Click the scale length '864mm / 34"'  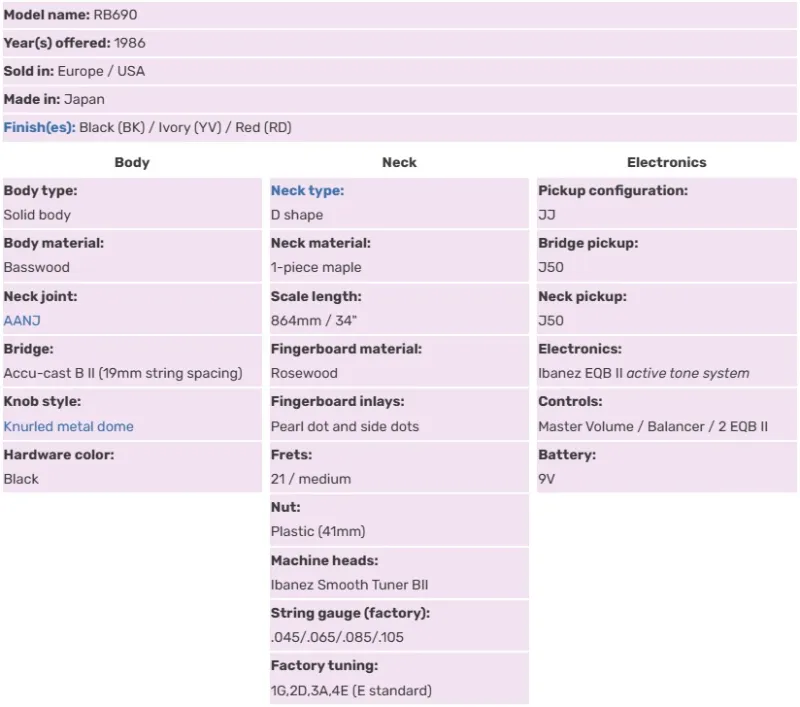click(x=314, y=321)
